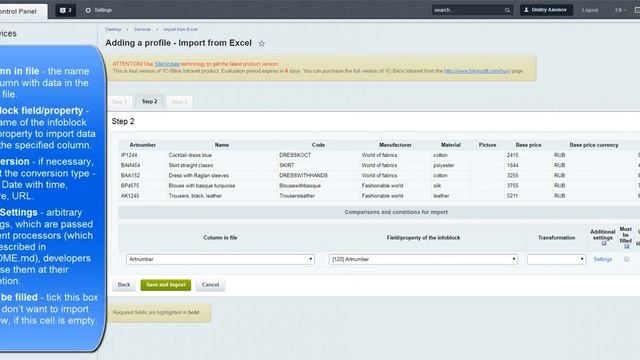Add the page to favorites with the star
This screenshot has height=360, width=640.
(x=262, y=43)
